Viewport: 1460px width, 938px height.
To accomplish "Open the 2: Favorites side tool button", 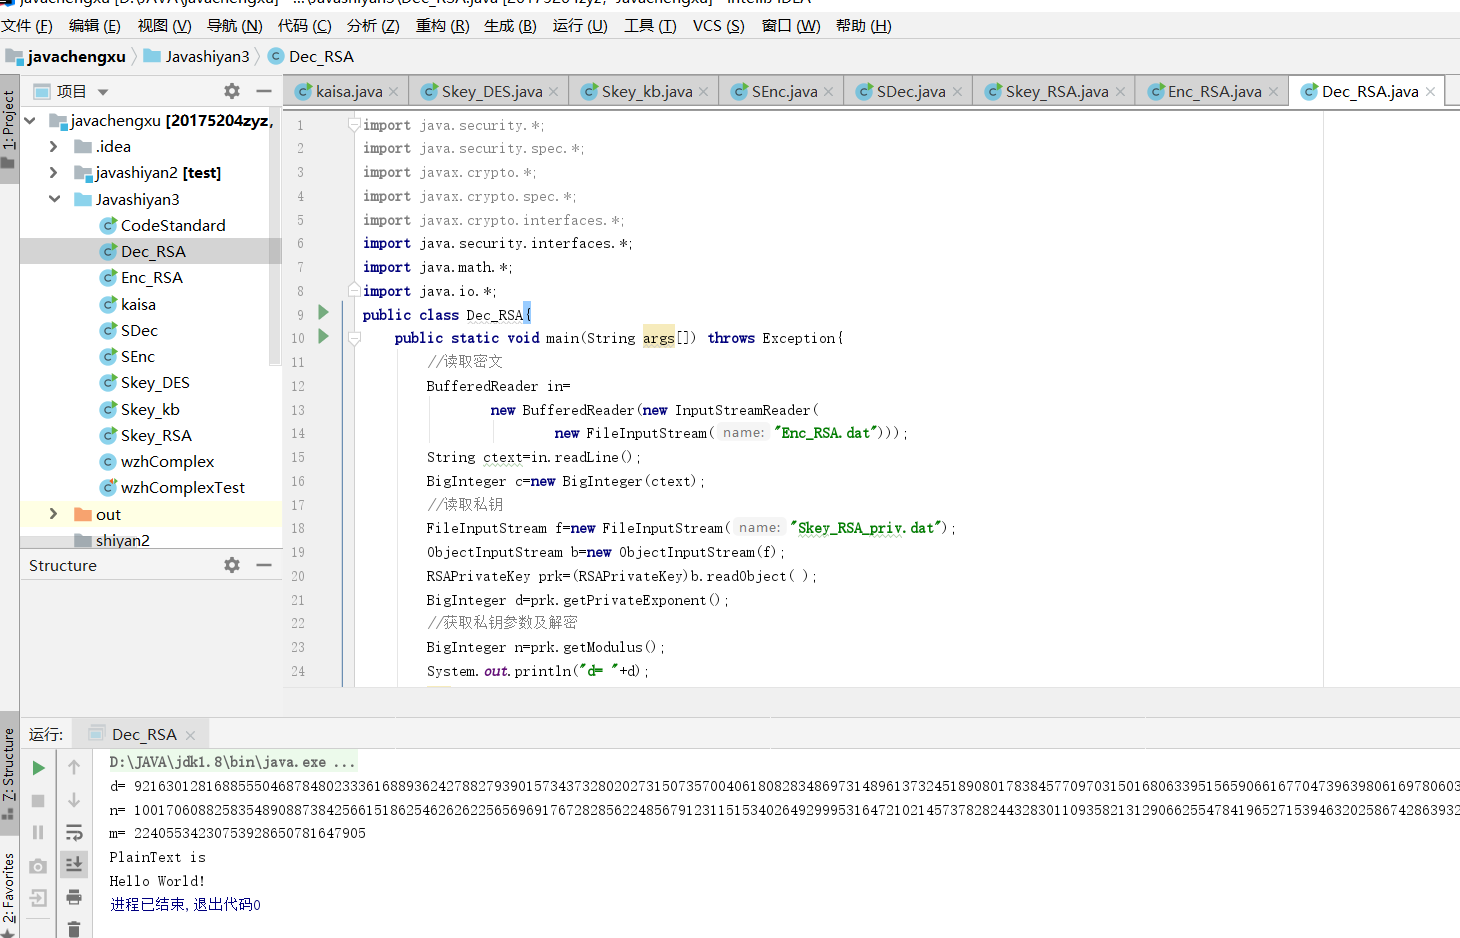I will pos(9,892).
